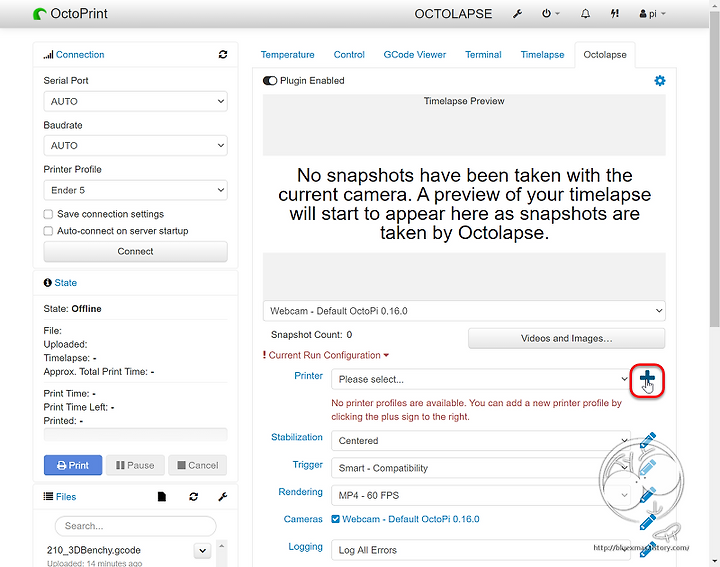Viewport: 720px width, 567px height.
Task: Click the Logging label link
Action: (x=305, y=546)
